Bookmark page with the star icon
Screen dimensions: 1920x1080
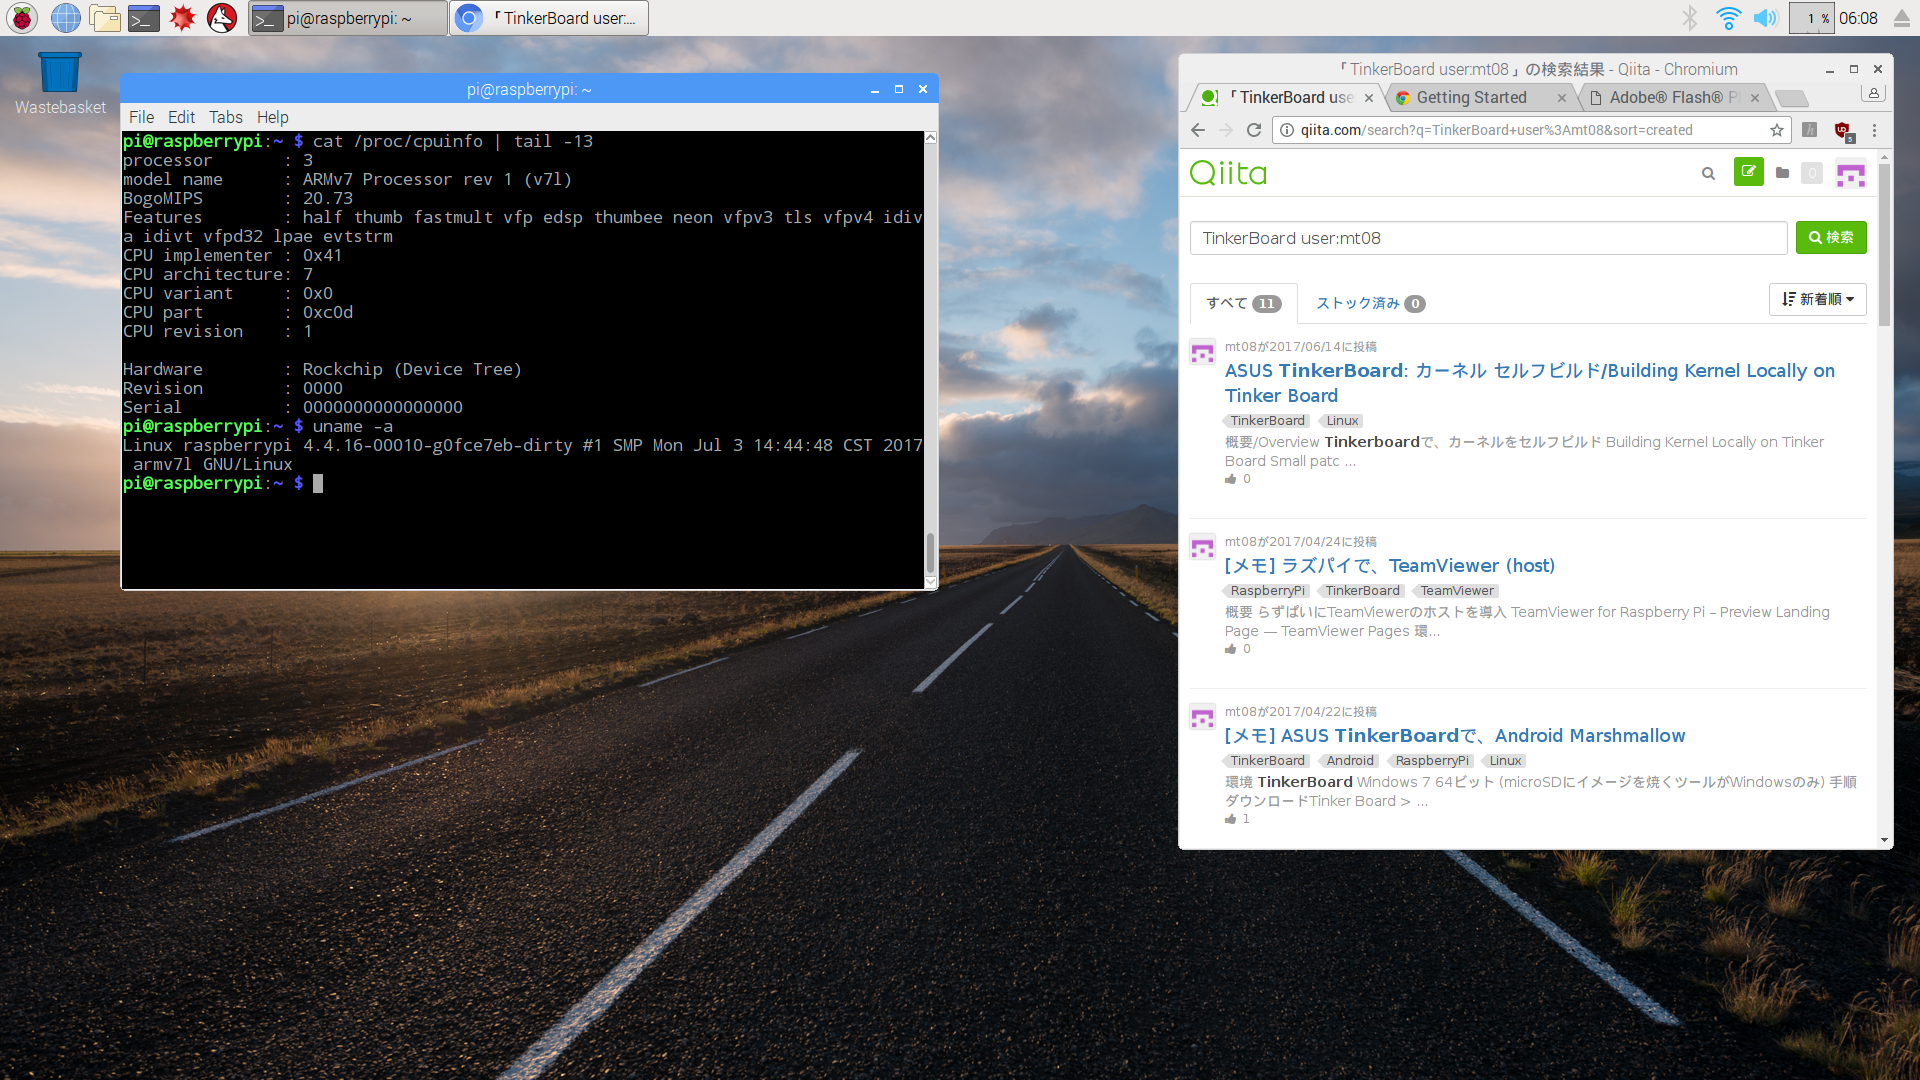1777,130
